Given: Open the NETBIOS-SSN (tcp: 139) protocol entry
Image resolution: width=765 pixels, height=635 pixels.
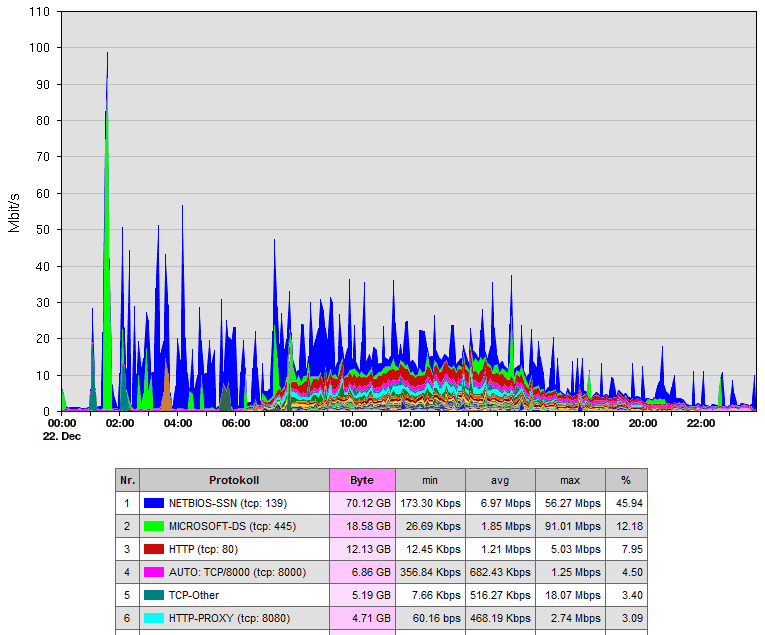Looking at the screenshot, I should click(x=227, y=503).
